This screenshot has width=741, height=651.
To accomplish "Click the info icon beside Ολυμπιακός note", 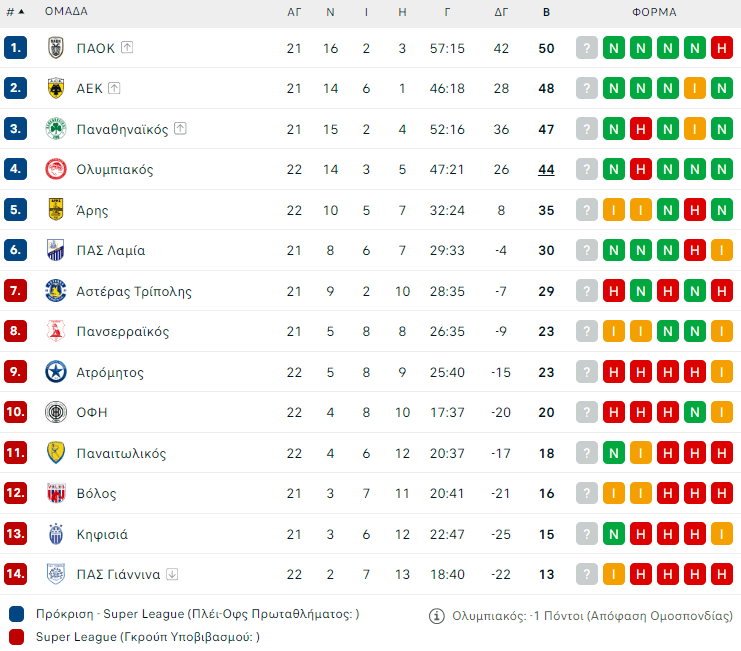I will click(436, 616).
